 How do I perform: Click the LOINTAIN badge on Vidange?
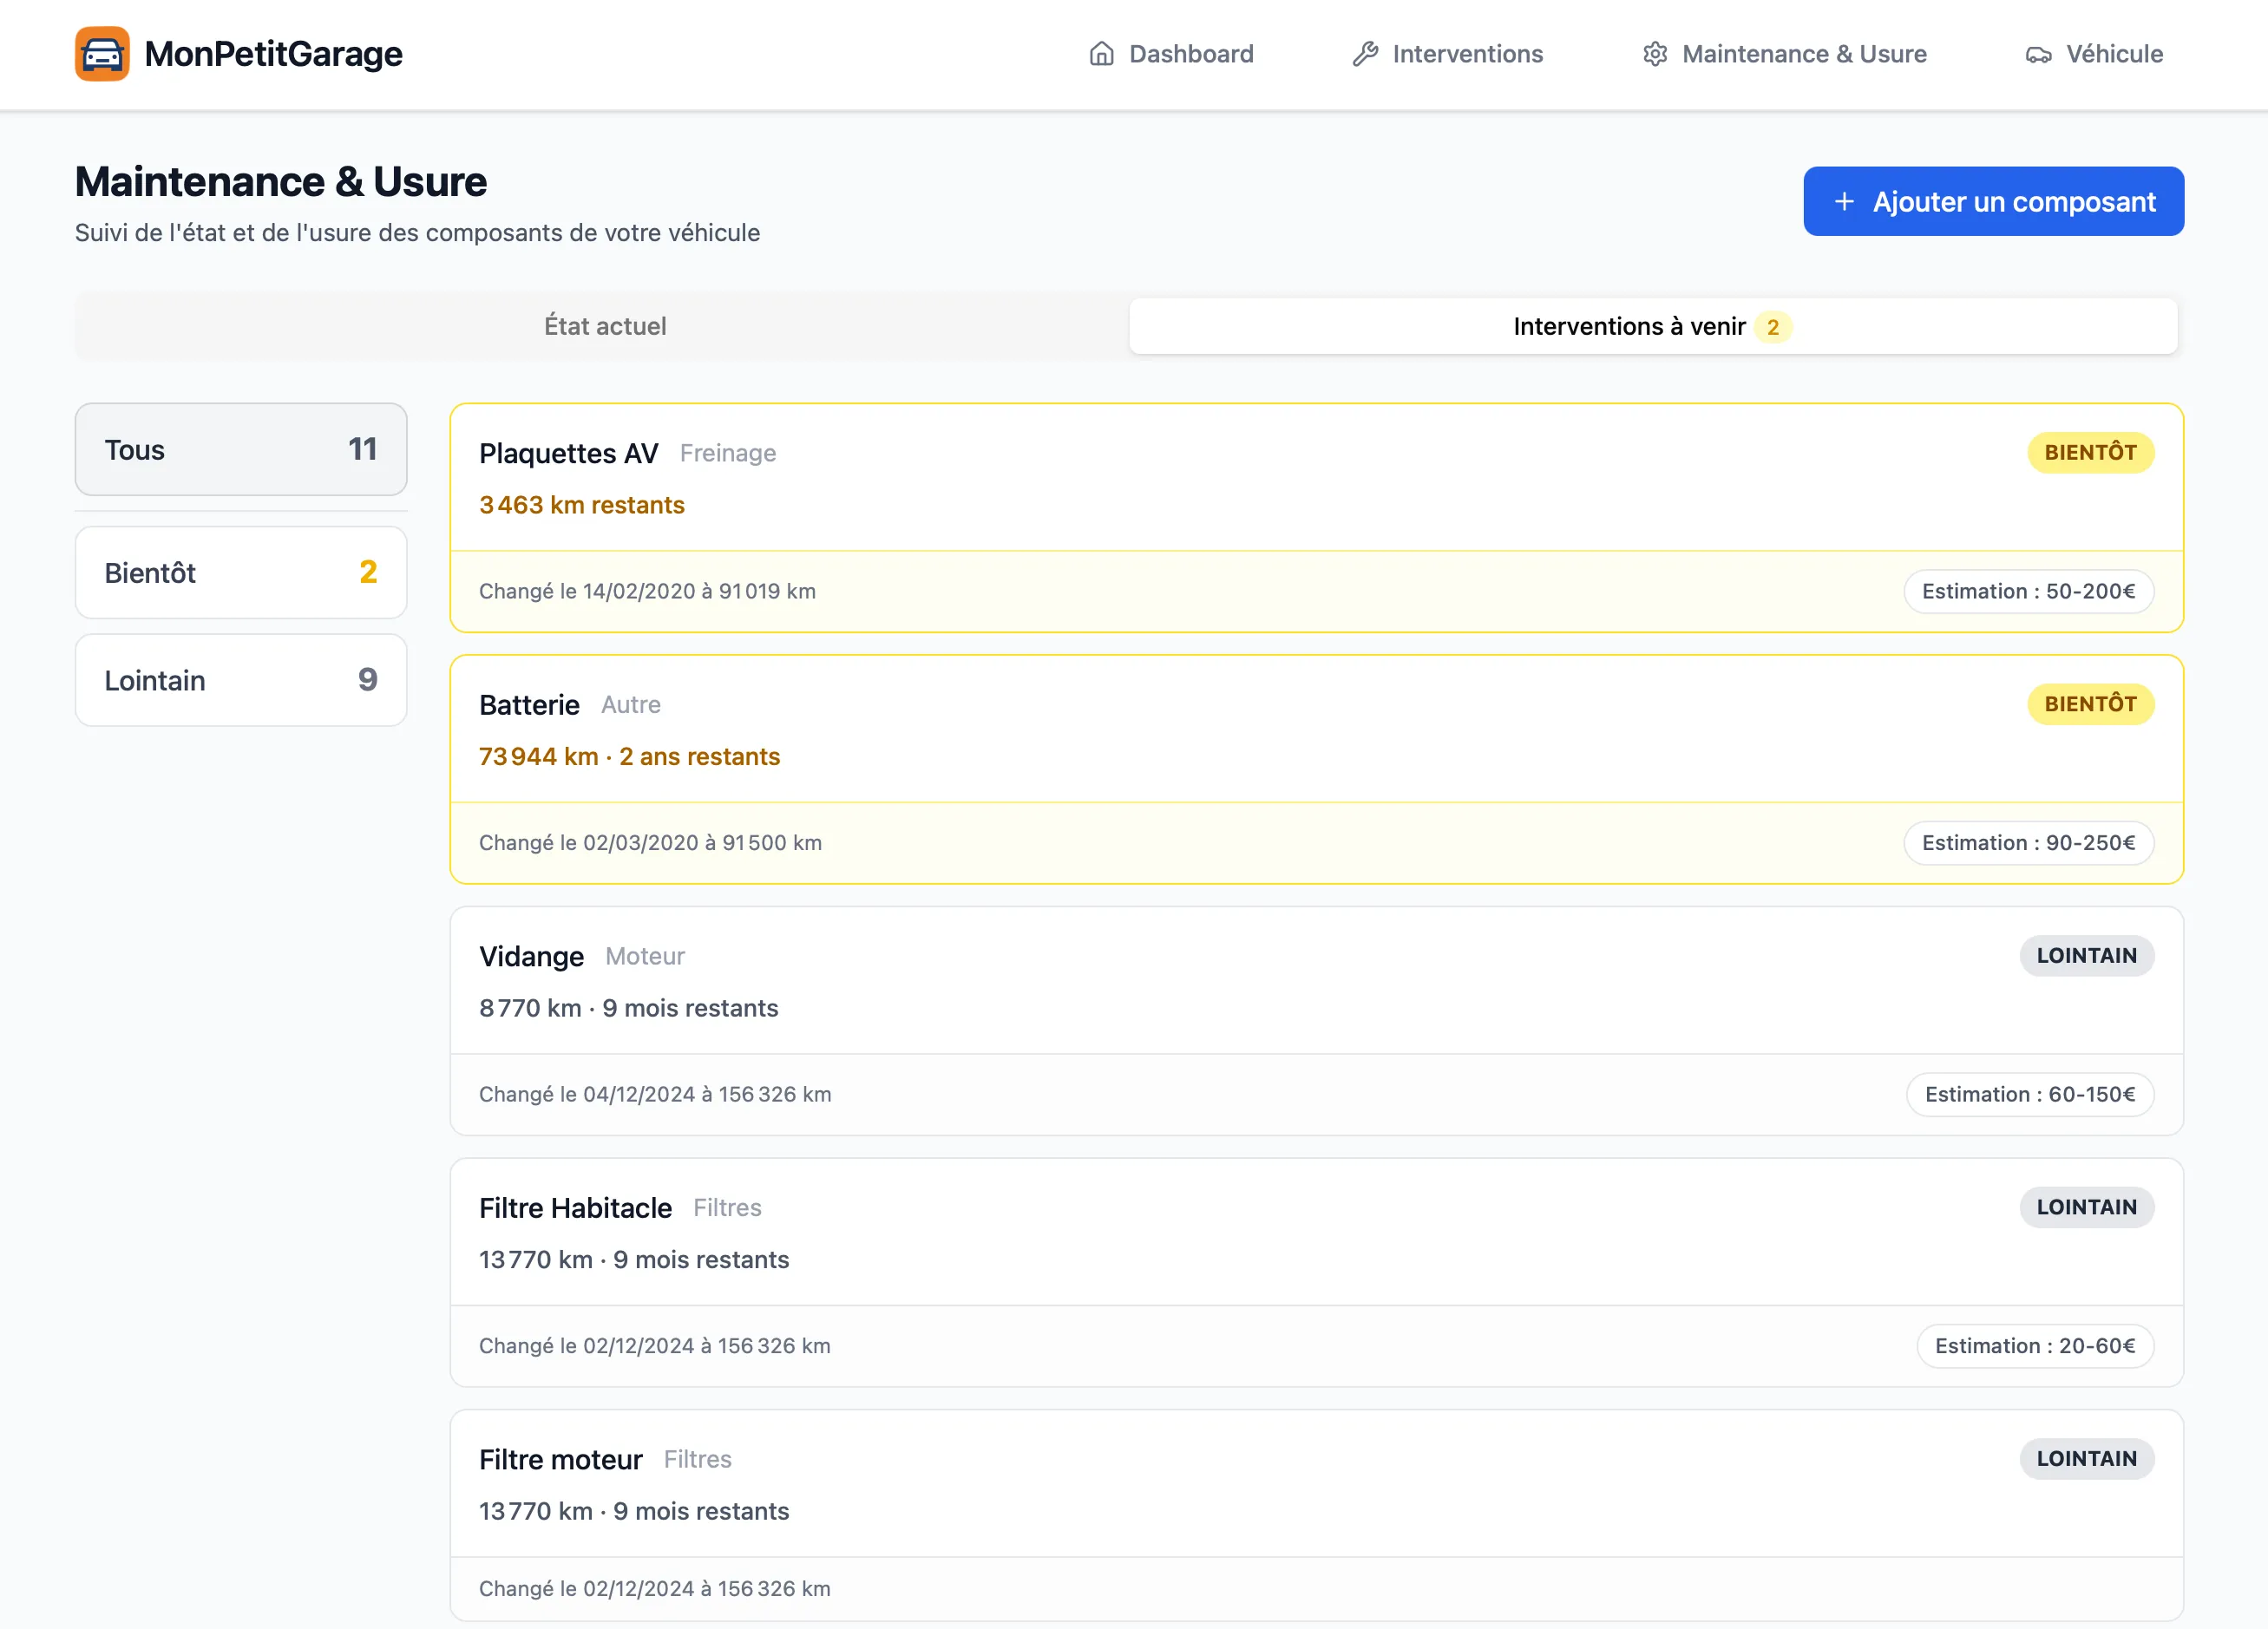click(x=2086, y=956)
